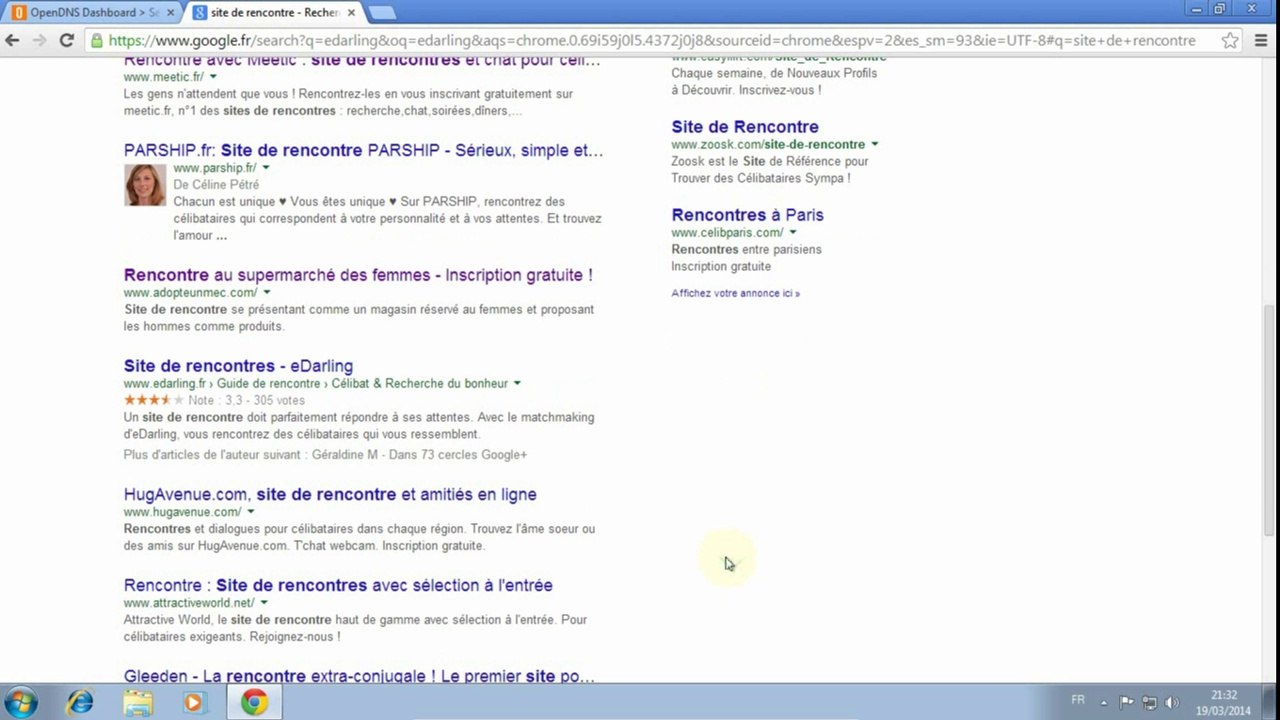Open 'Rencontre au supermarché des femmes' result

pos(358,275)
